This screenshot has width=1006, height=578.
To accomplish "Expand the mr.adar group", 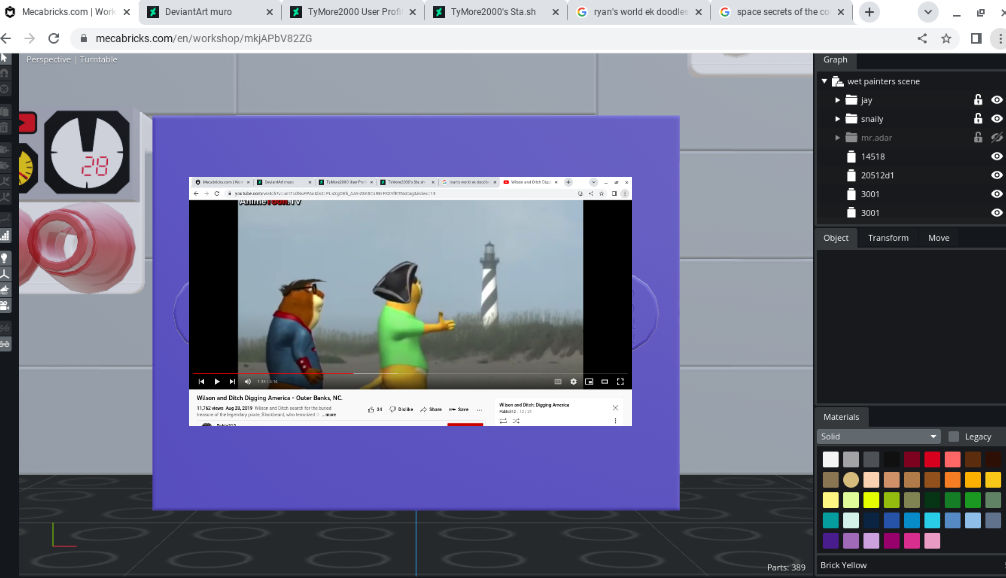I will (x=837, y=137).
